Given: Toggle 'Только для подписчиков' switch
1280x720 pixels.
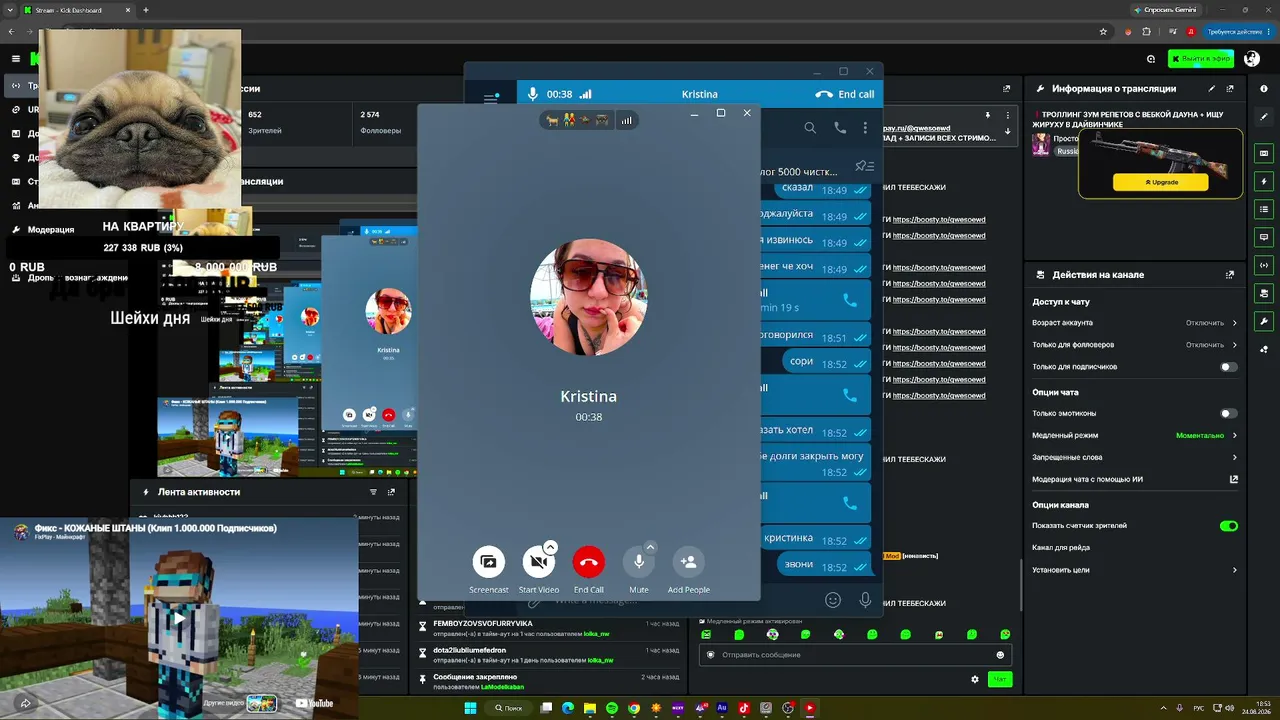Looking at the screenshot, I should click(1229, 367).
